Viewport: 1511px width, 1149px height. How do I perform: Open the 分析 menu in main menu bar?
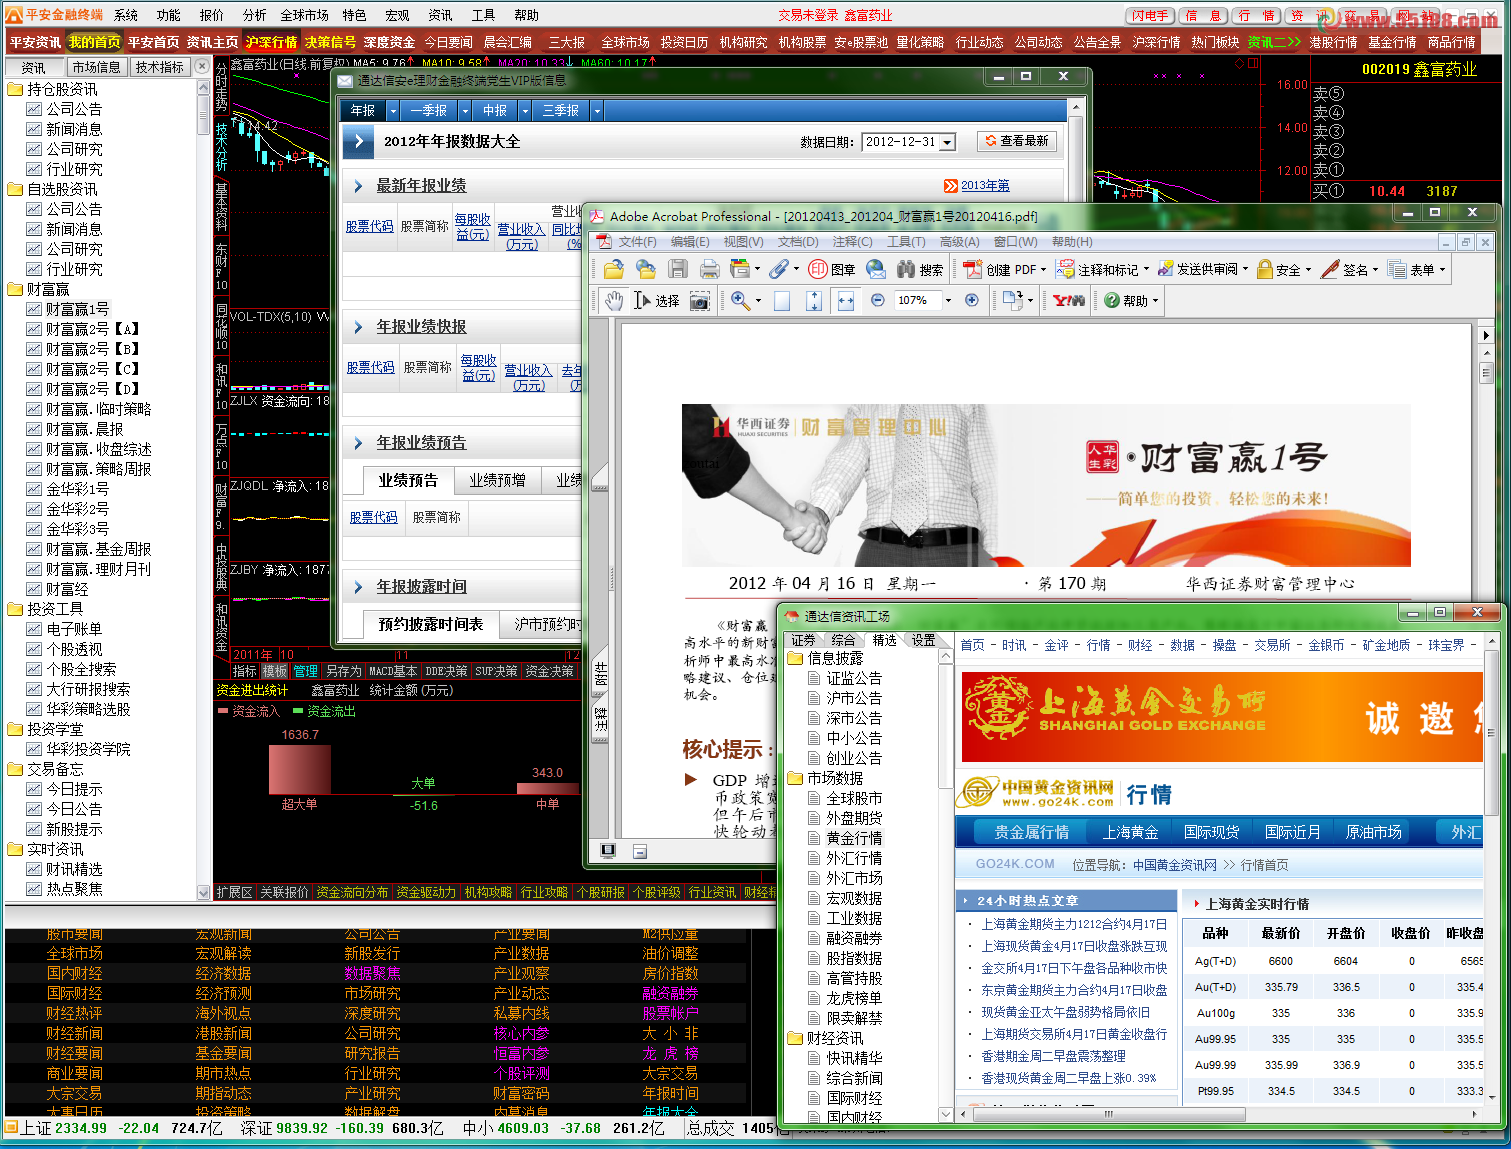coord(254,15)
